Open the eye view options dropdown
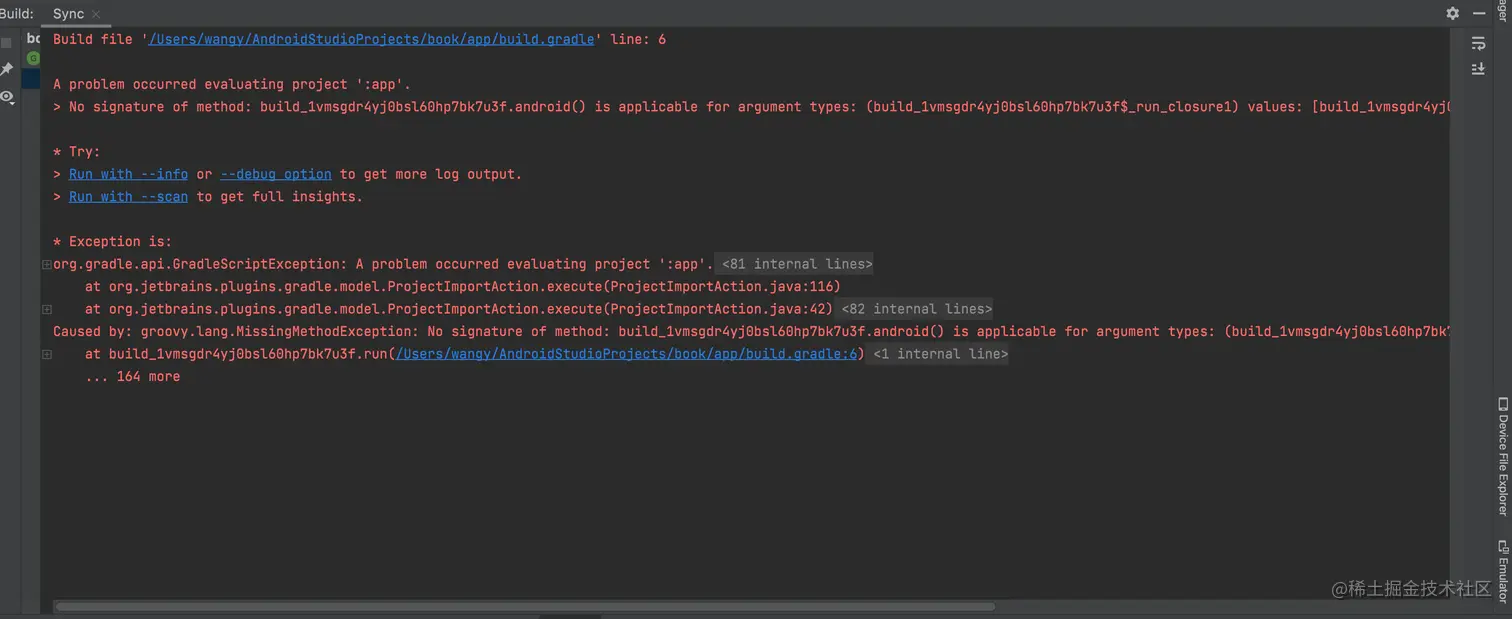Image resolution: width=1512 pixels, height=619 pixels. (7, 97)
